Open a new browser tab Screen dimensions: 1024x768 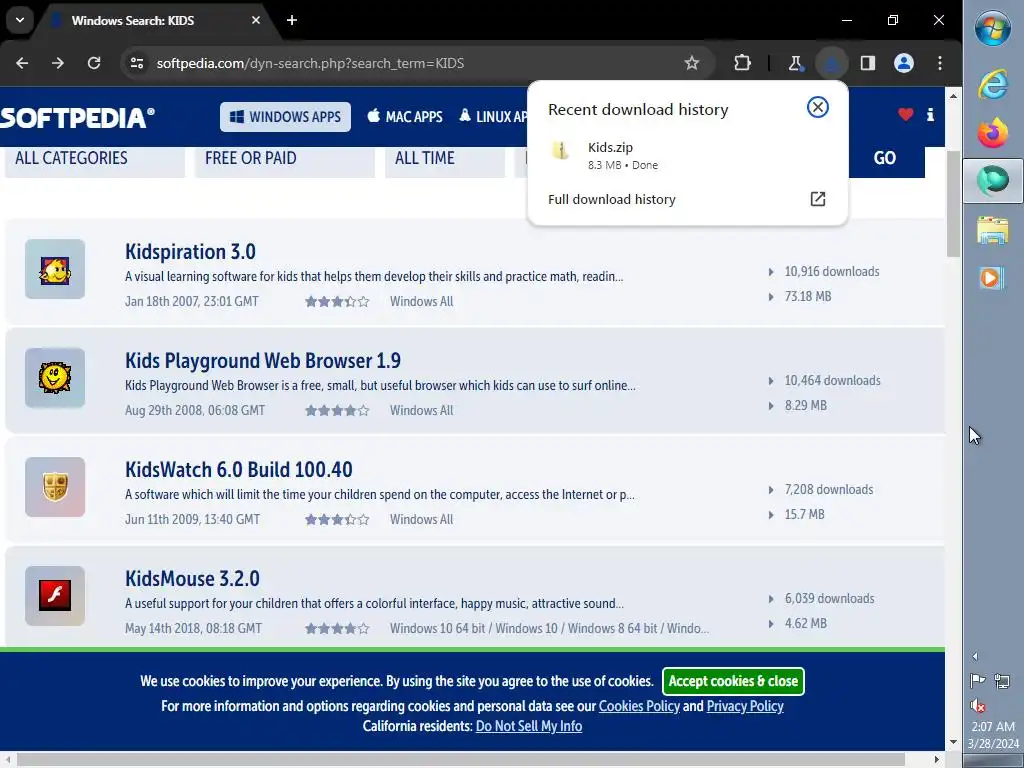(x=292, y=20)
